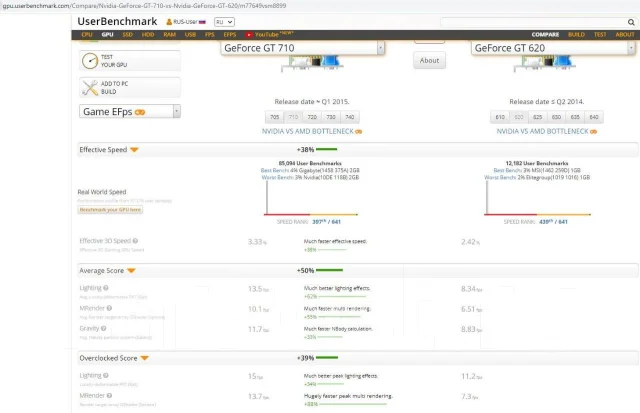Click the +38% Effective Speed green bar

(x=327, y=149)
